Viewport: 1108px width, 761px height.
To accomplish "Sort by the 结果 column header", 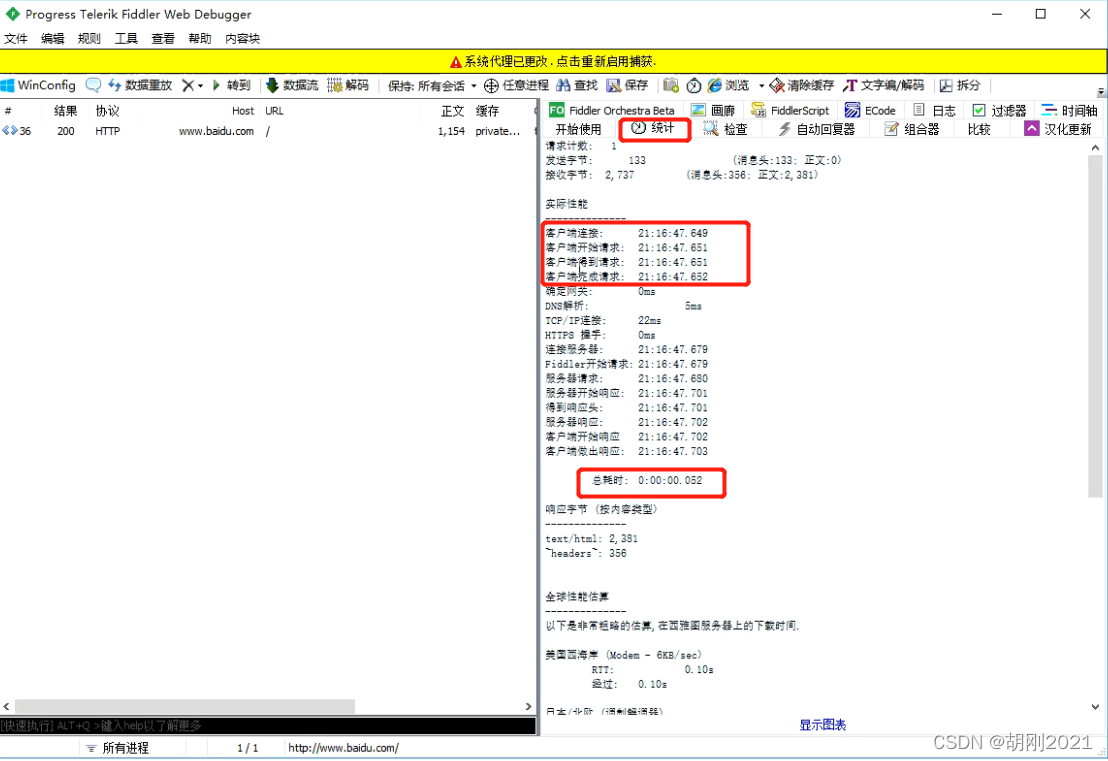I will coord(66,111).
